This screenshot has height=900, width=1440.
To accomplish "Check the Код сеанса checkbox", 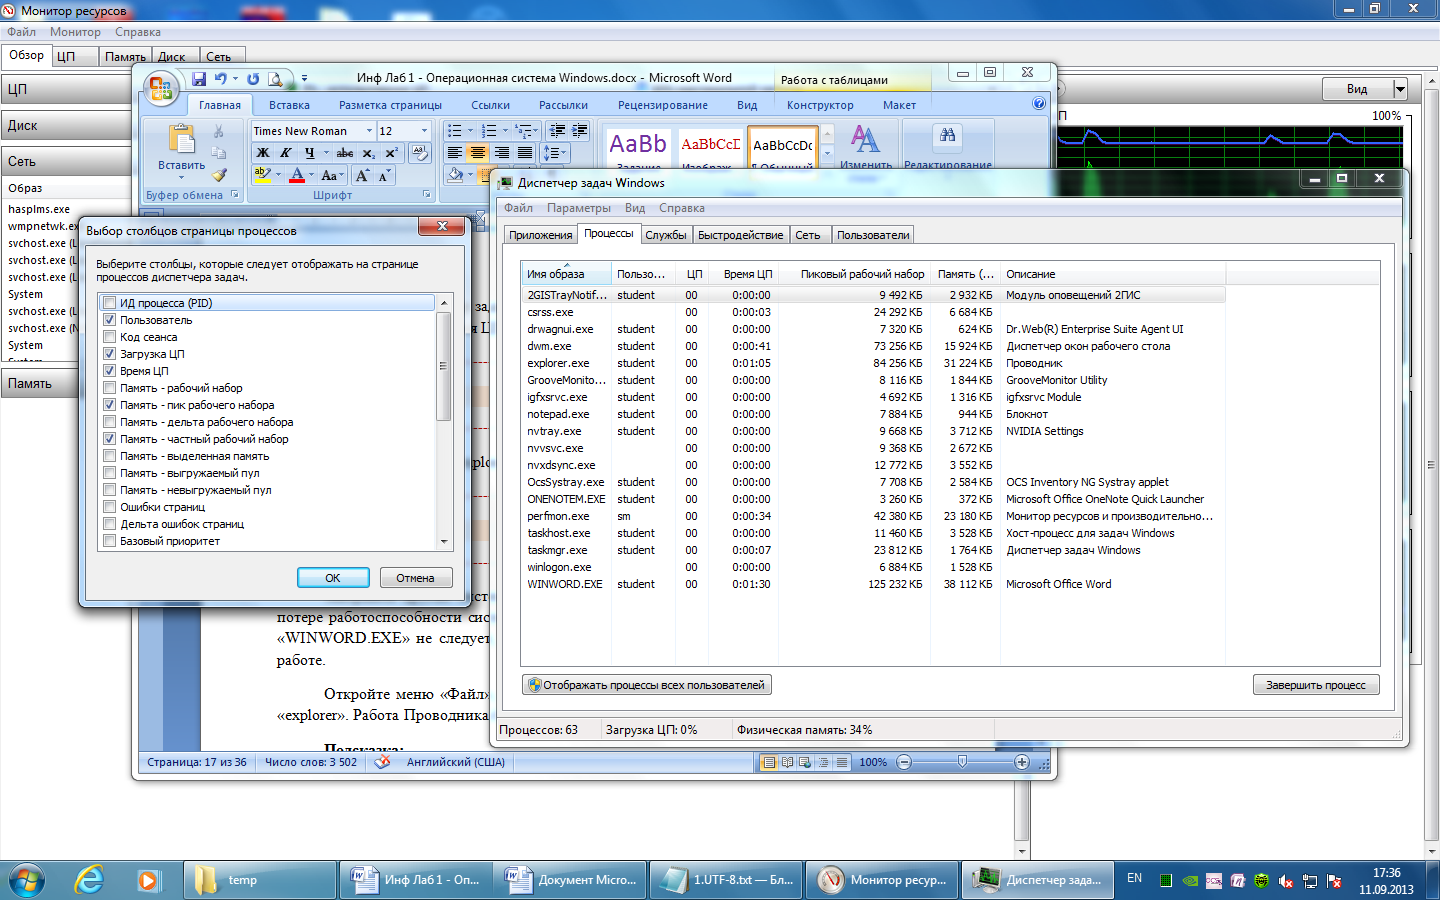I will (110, 337).
